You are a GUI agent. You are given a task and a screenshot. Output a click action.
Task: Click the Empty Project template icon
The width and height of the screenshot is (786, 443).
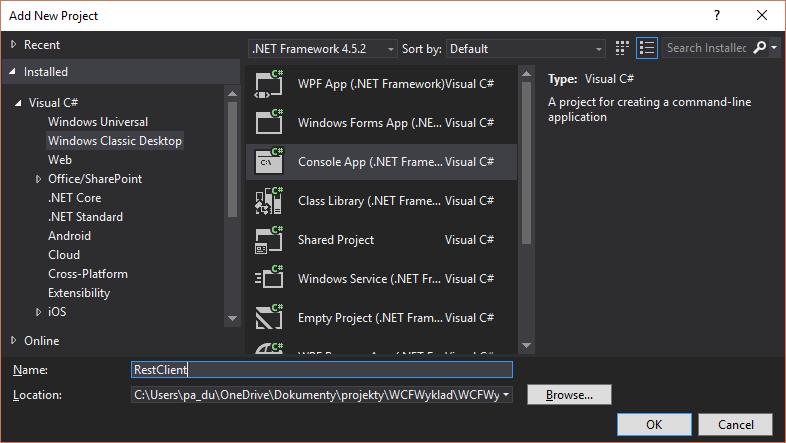coord(269,318)
